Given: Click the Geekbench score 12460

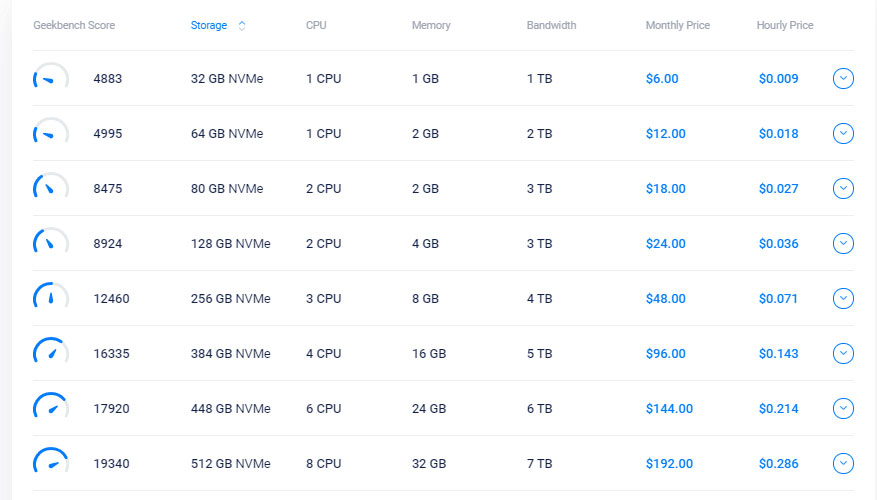Looking at the screenshot, I should [111, 299].
